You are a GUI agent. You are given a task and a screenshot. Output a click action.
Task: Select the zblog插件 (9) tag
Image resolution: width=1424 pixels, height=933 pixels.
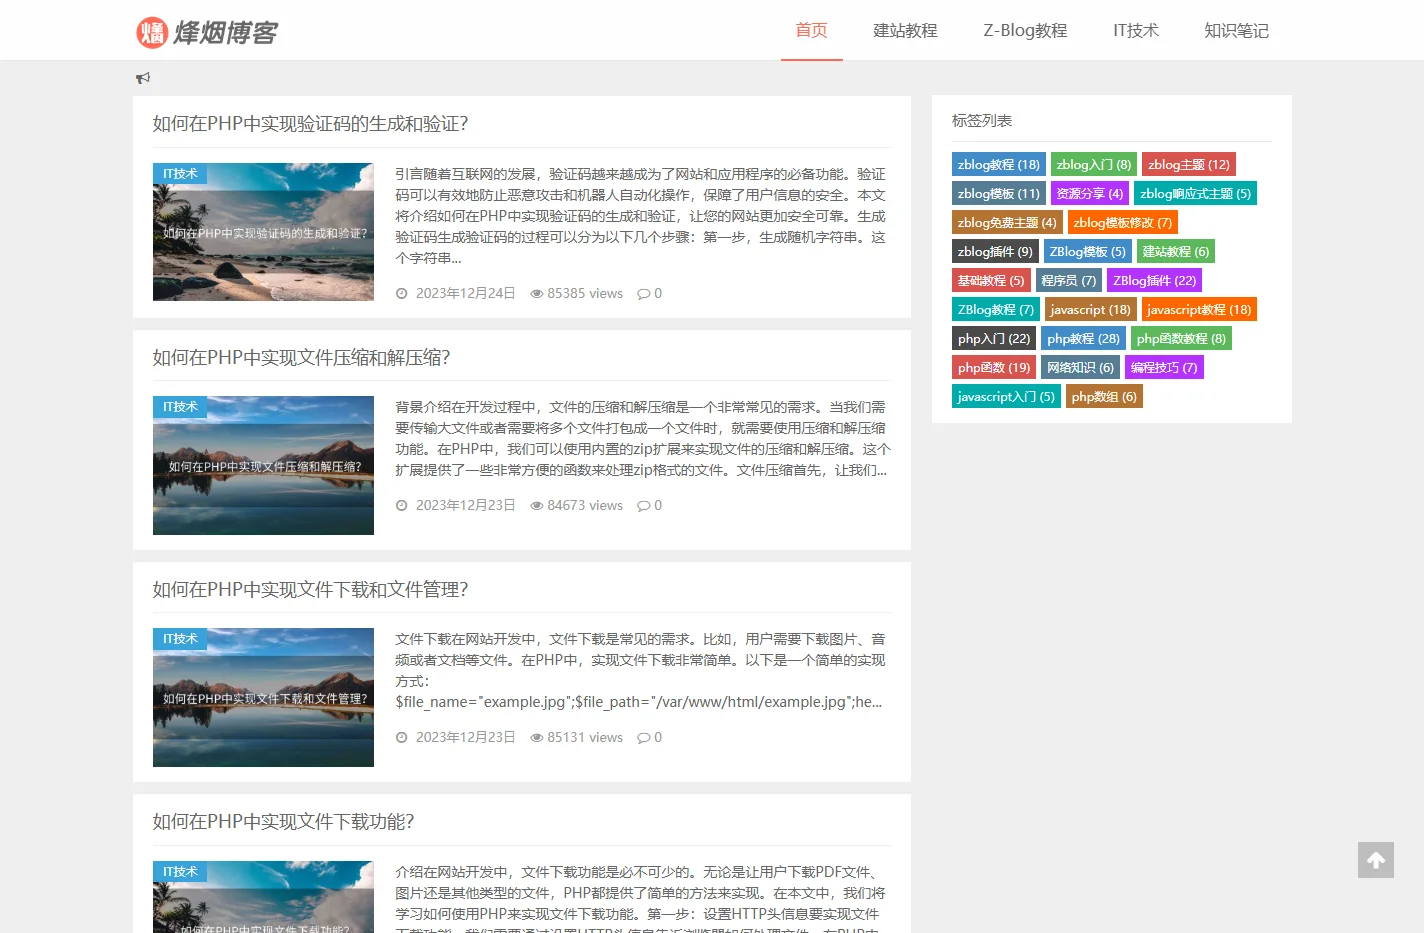coord(995,251)
